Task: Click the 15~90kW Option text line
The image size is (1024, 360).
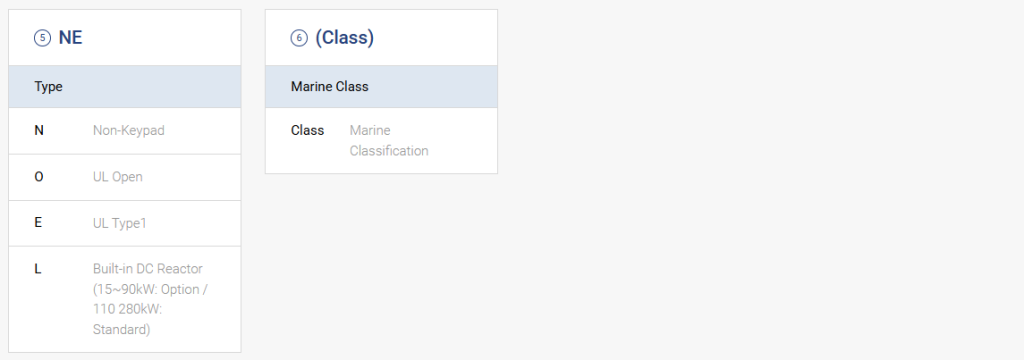Action: pyautogui.click(x=150, y=289)
